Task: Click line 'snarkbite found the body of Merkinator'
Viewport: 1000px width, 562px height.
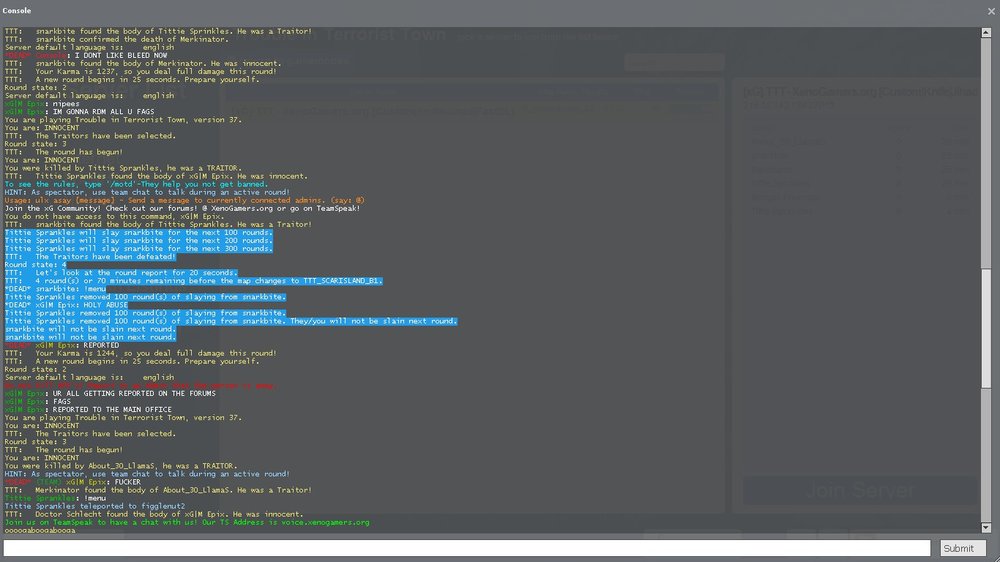Action: (143, 64)
